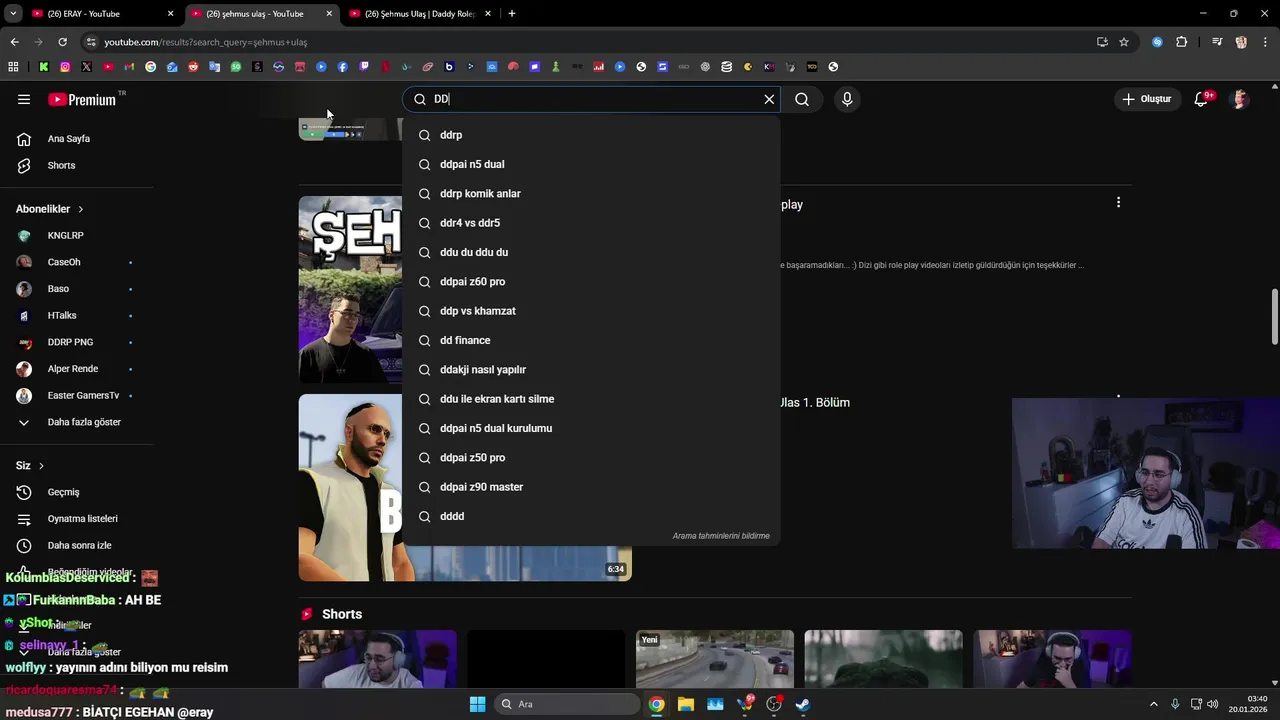This screenshot has height=720, width=1280.
Task: Open the YouTube hamburger guide menu
Action: [x=24, y=99]
